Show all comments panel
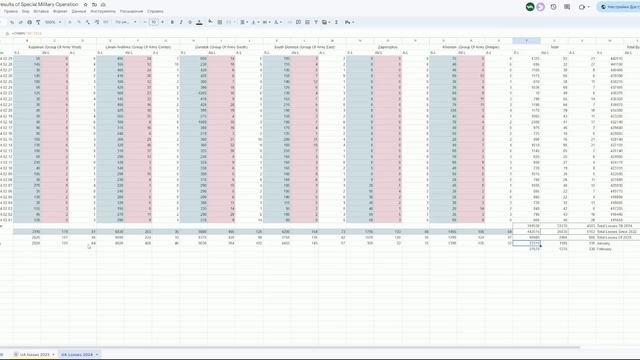 point(567,7)
